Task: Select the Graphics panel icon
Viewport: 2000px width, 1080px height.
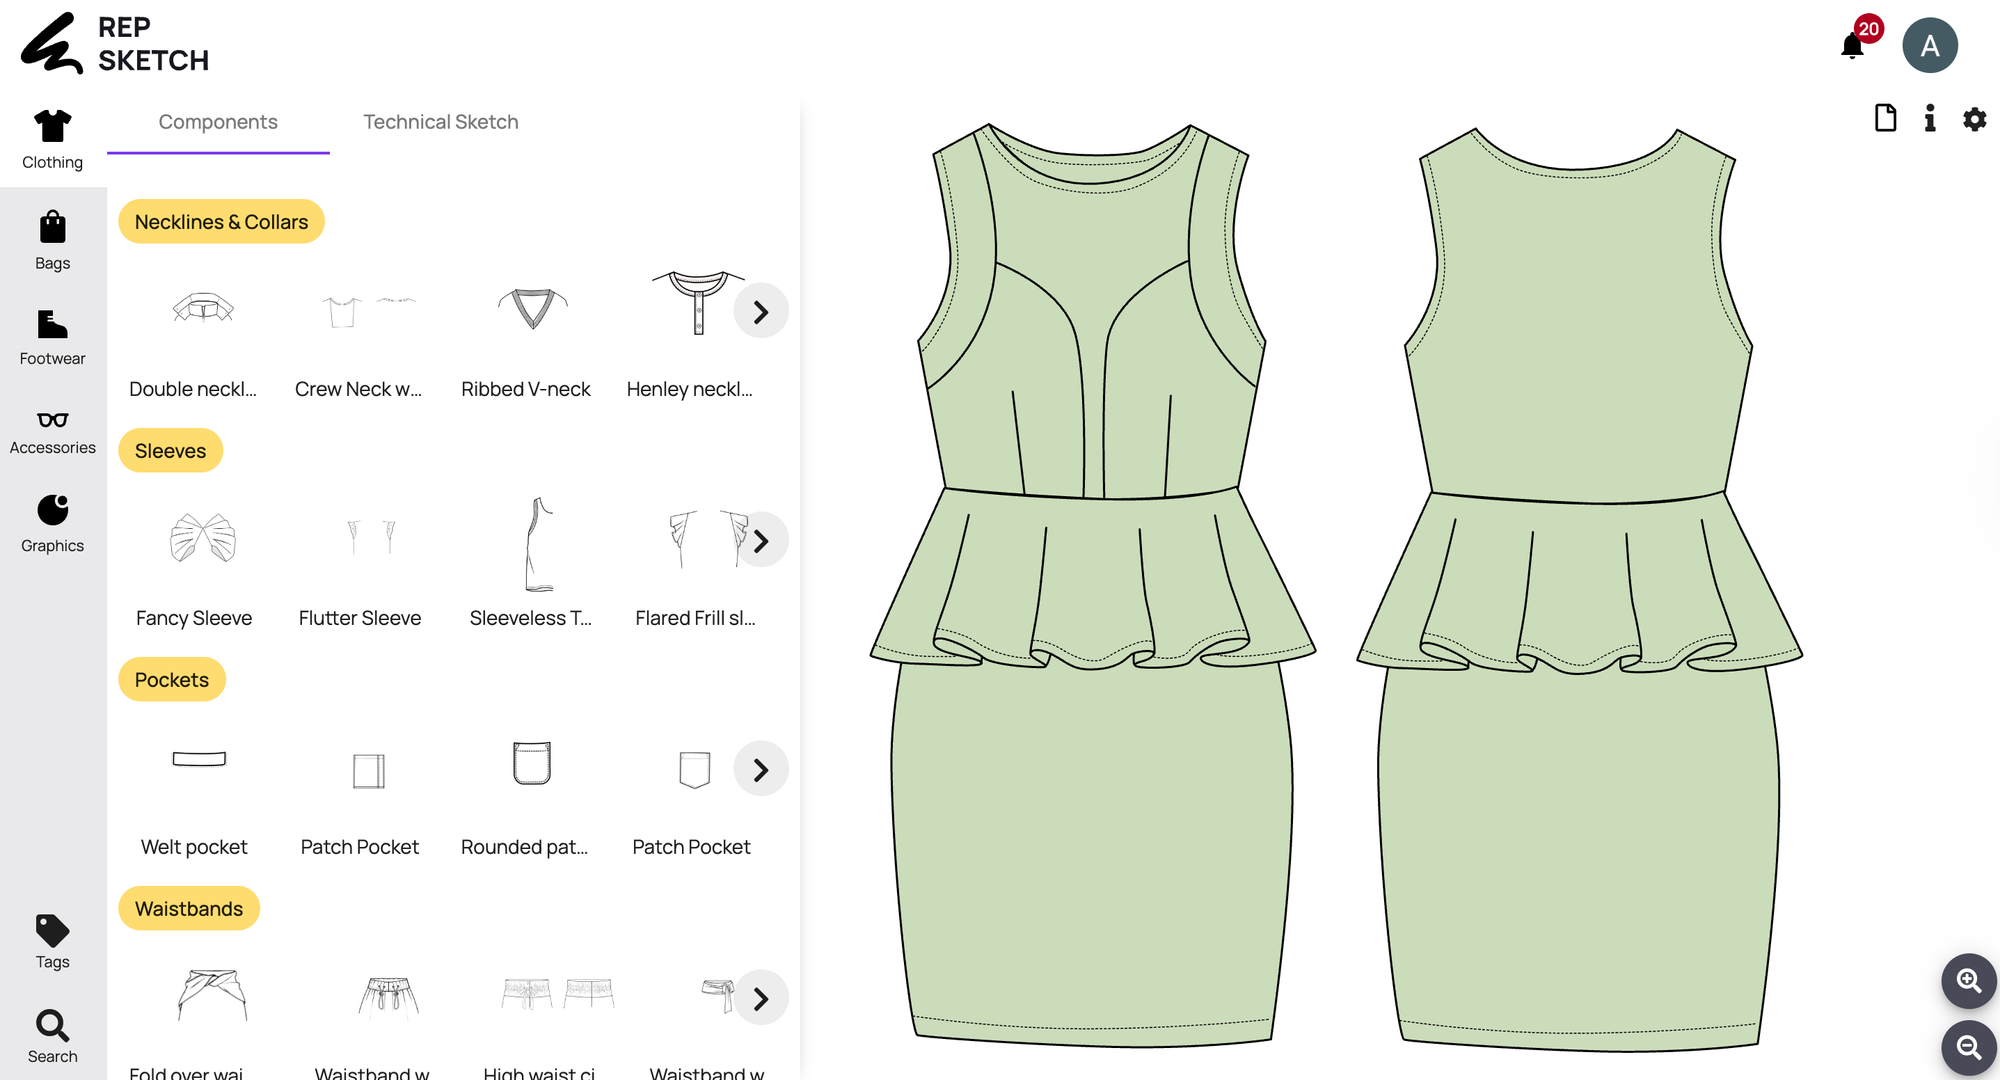Action: pyautogui.click(x=52, y=513)
